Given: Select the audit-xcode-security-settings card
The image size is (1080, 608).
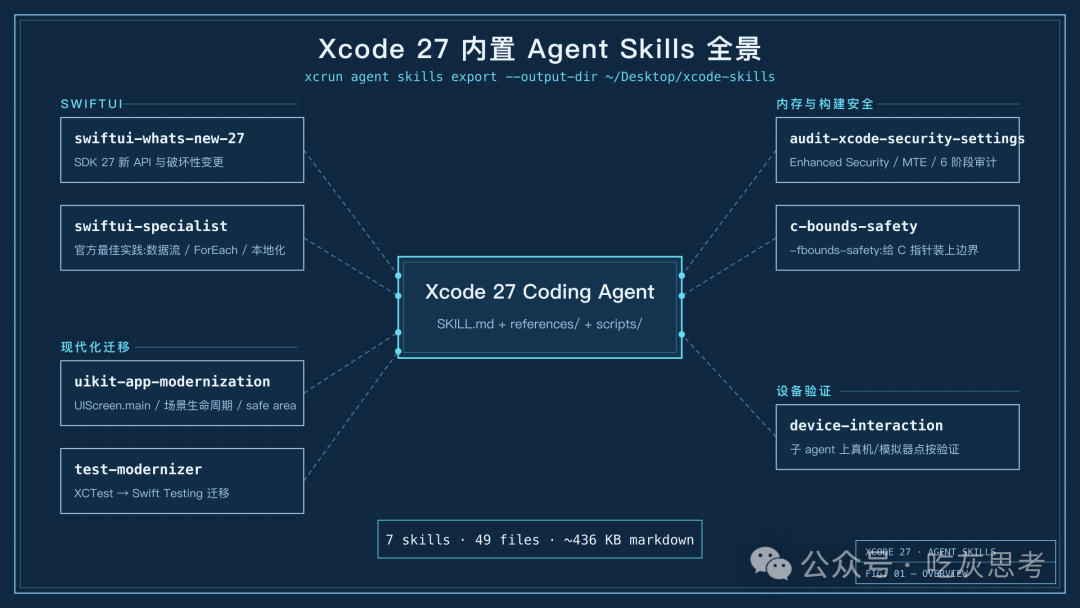Looking at the screenshot, I should coord(897,150).
